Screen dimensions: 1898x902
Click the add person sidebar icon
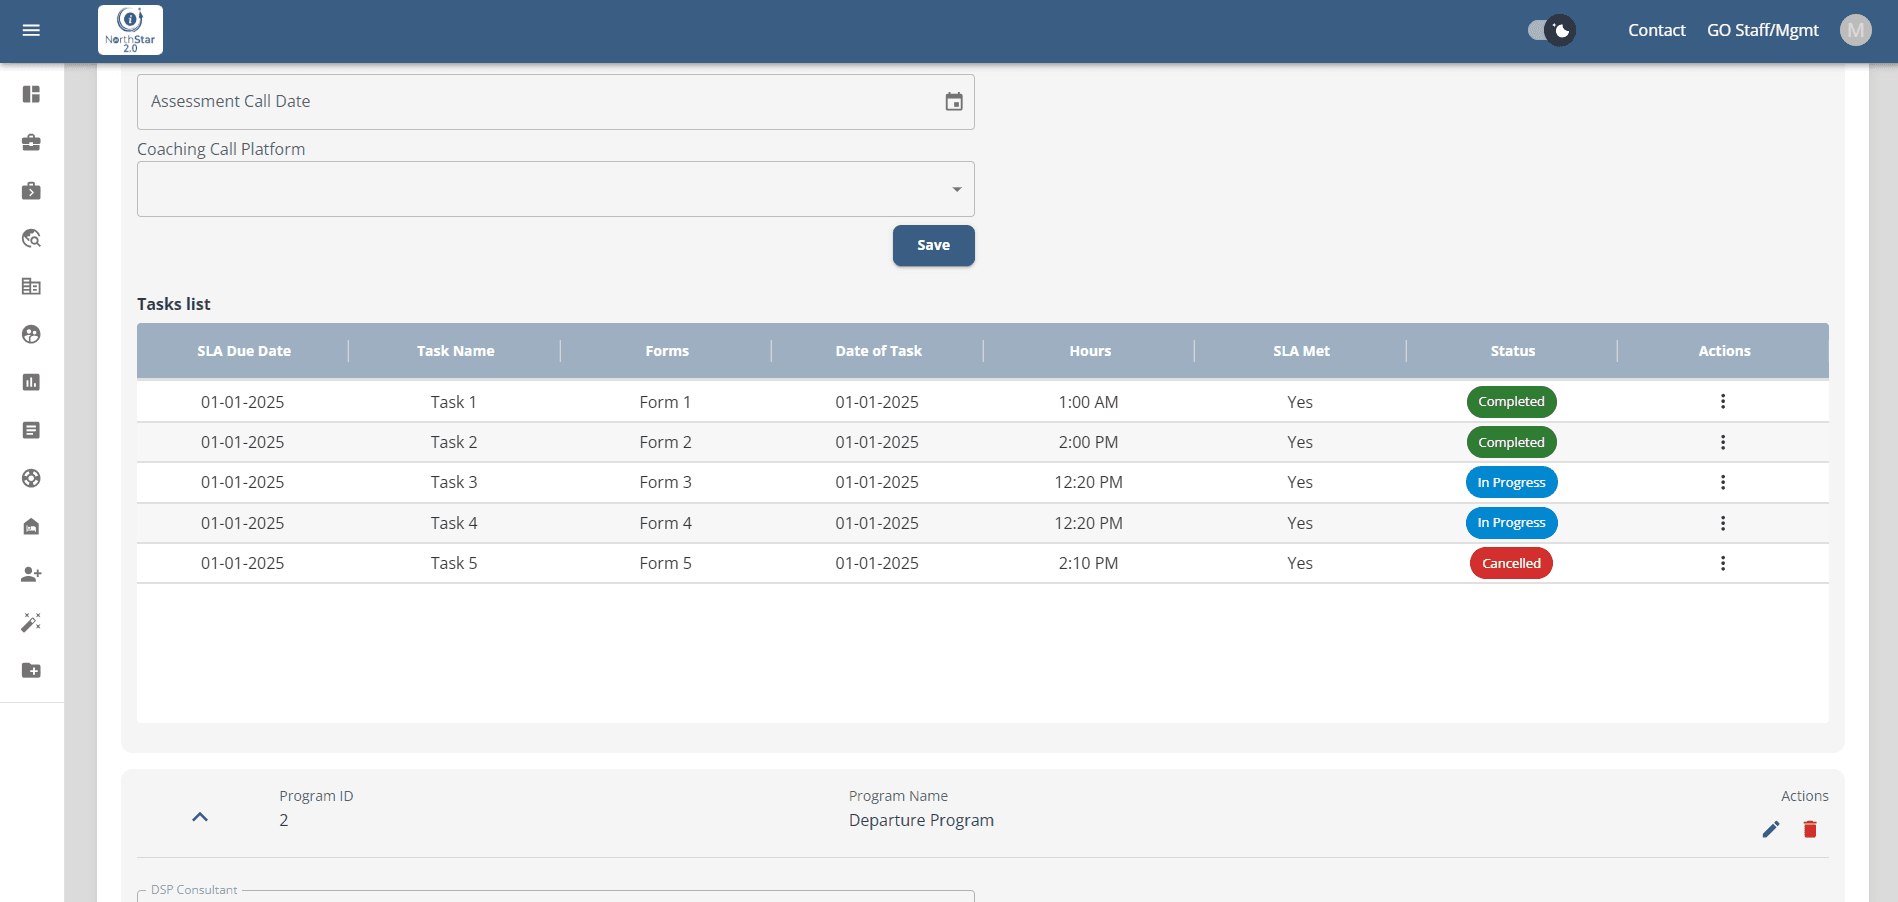pos(31,574)
